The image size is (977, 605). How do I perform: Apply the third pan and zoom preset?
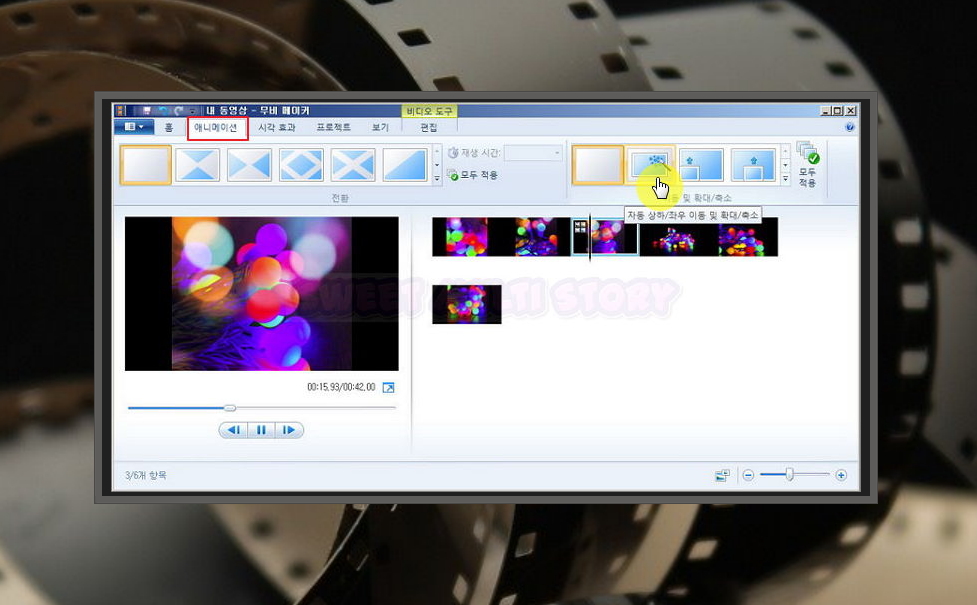tap(701, 165)
